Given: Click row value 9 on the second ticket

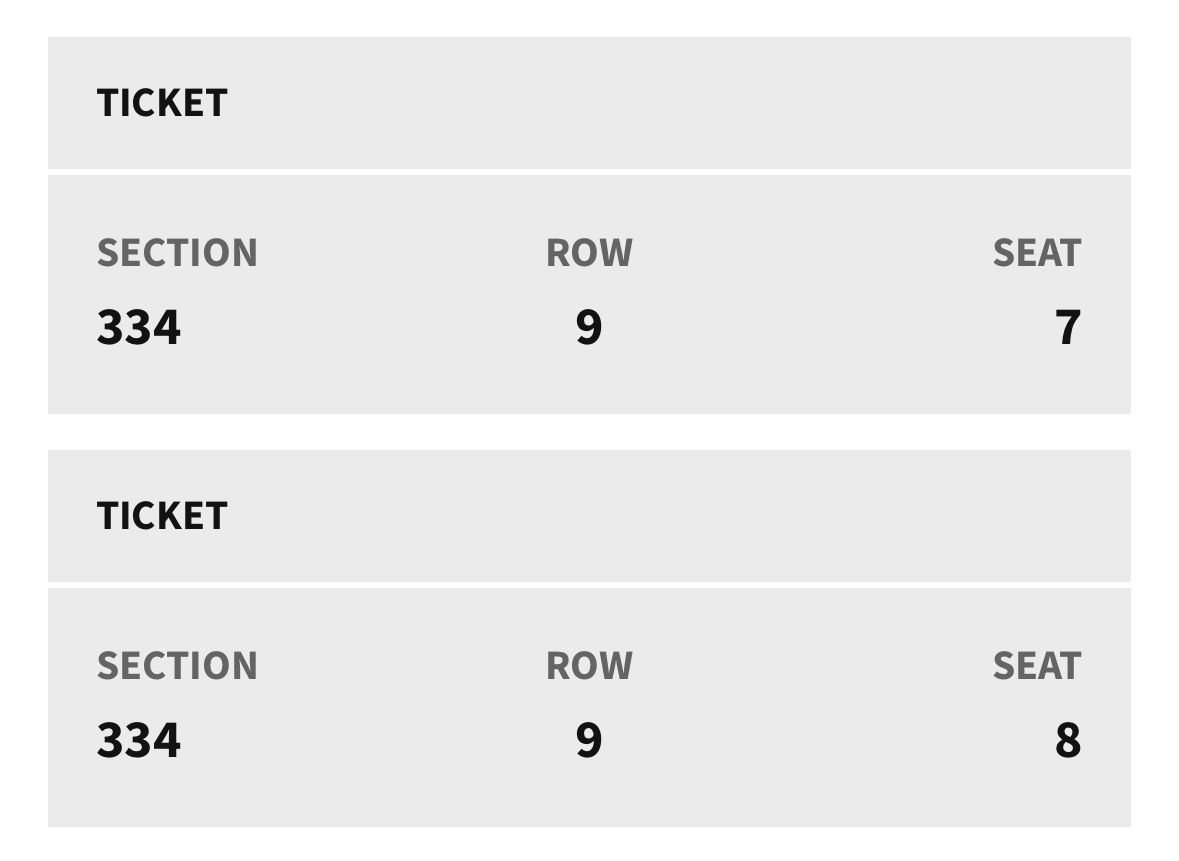Looking at the screenshot, I should (589, 741).
